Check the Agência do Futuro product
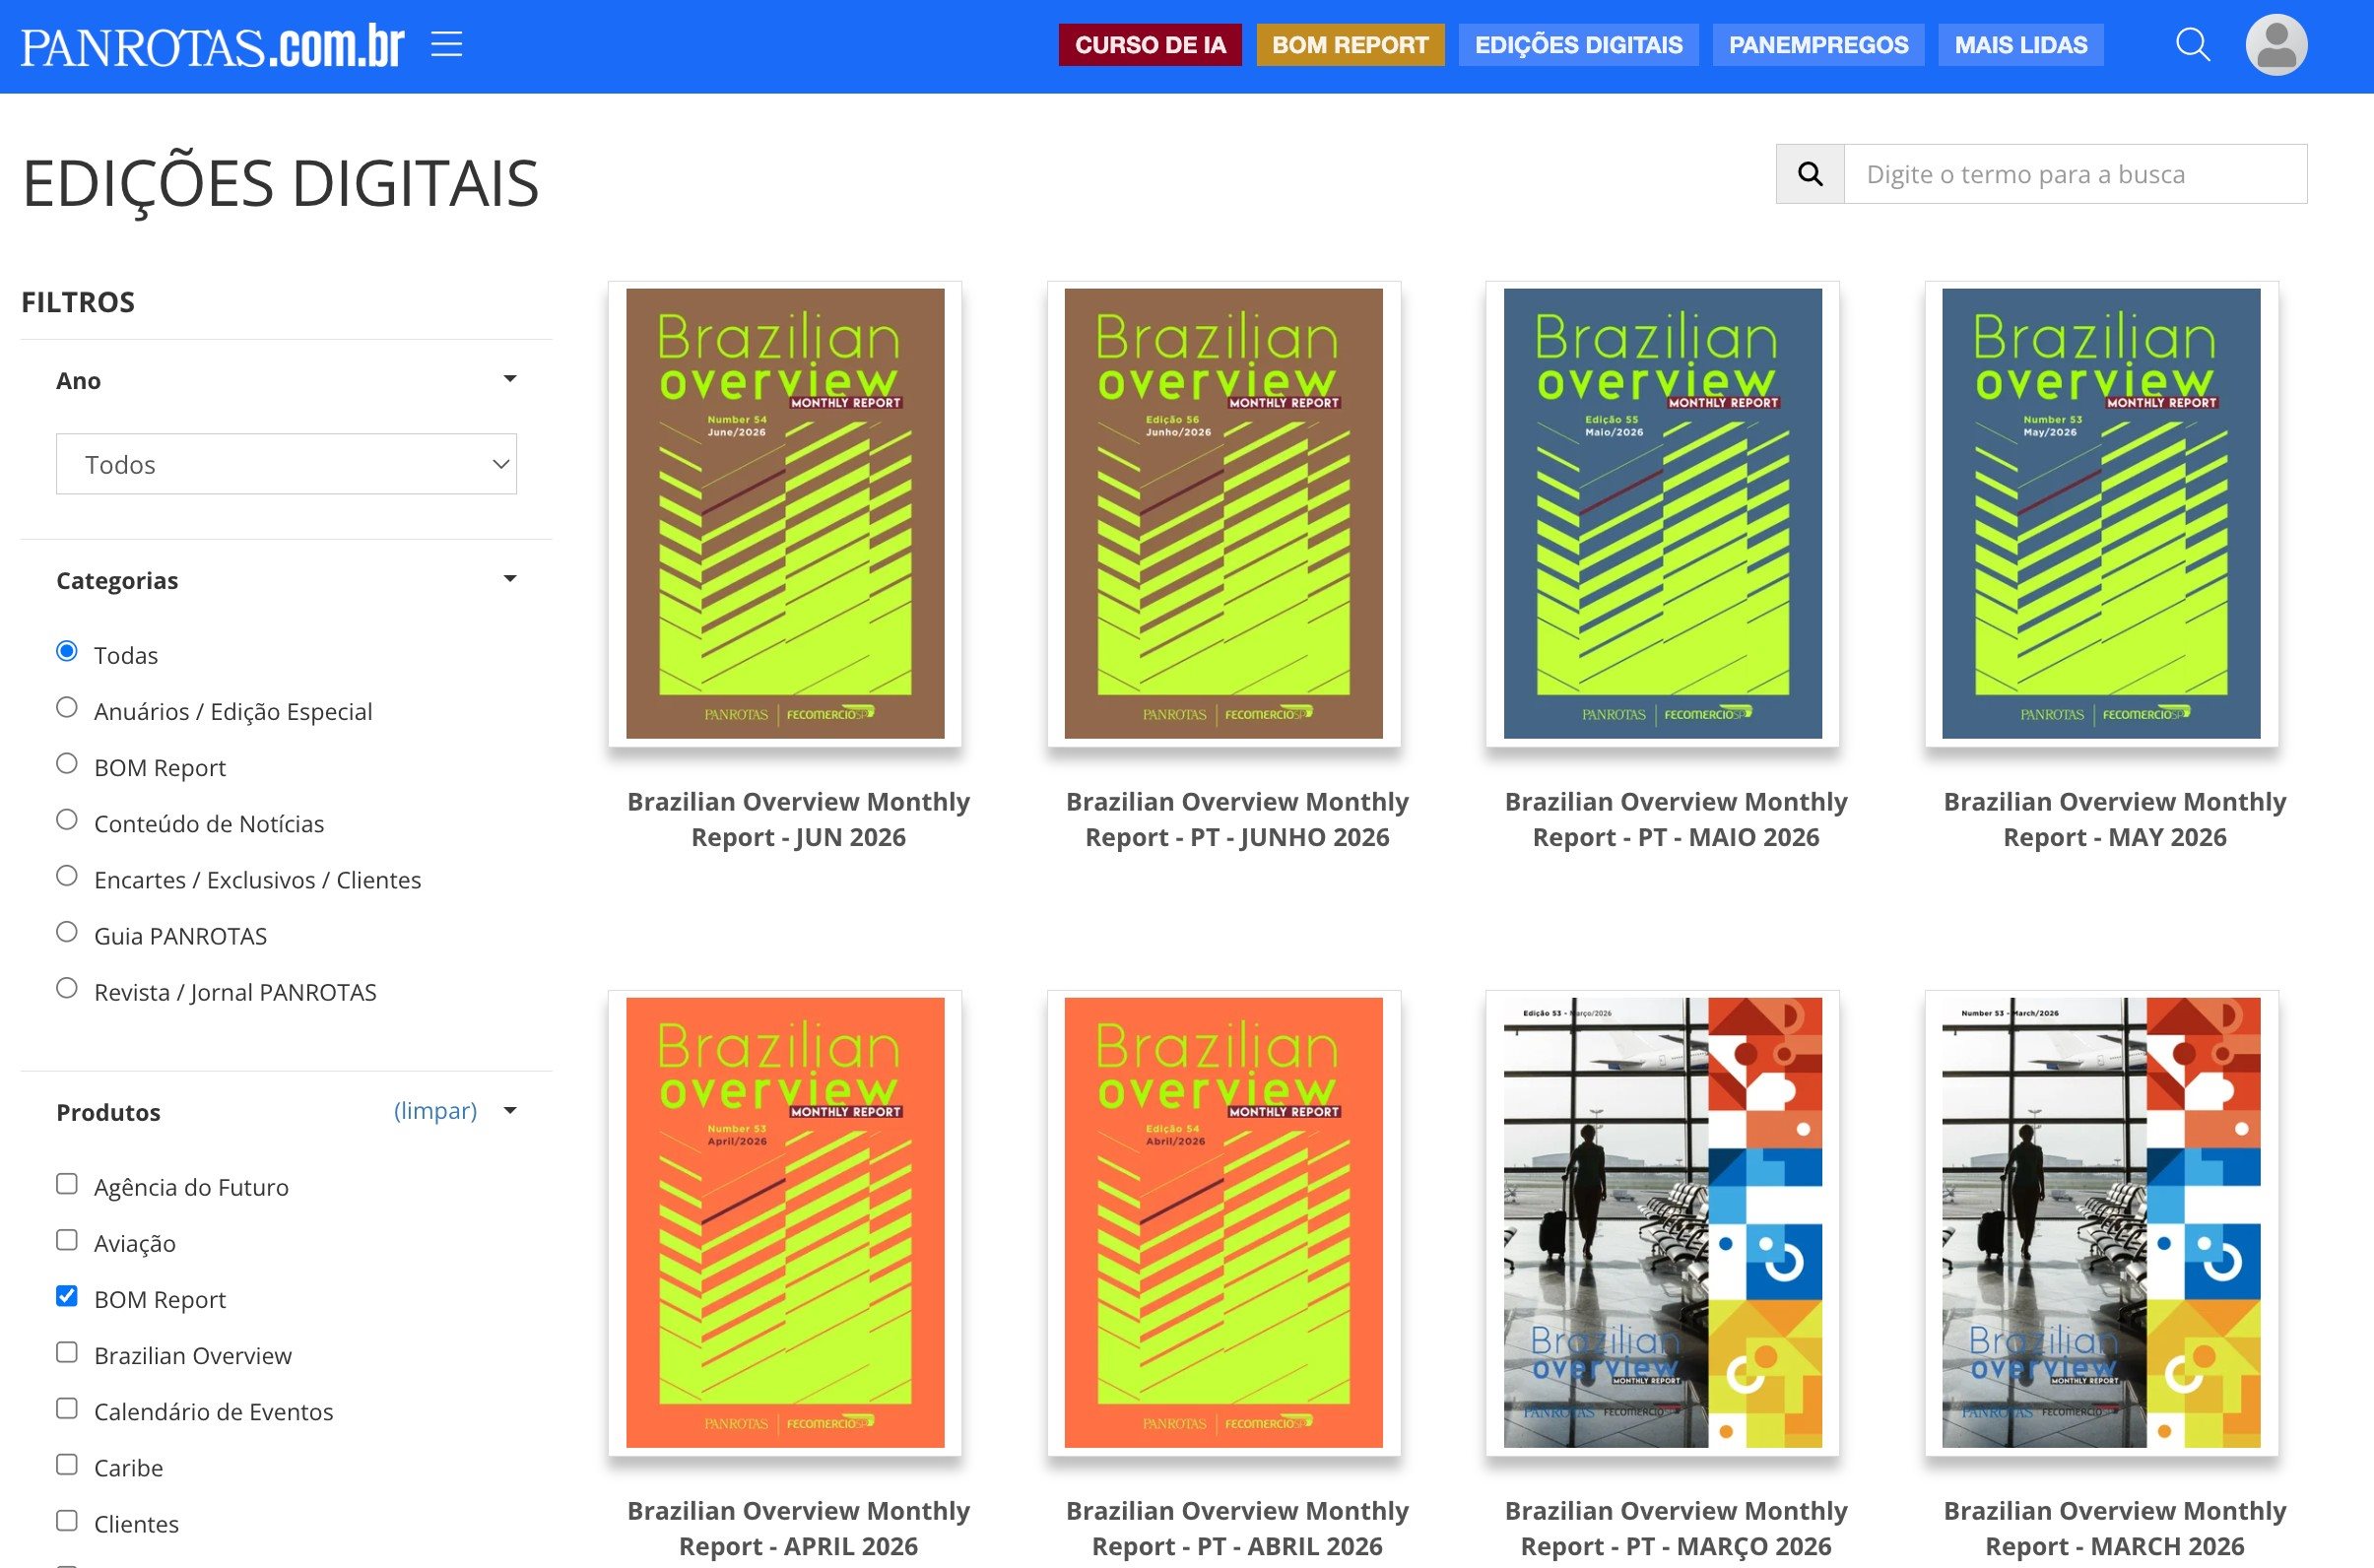The height and width of the screenshot is (1568, 2374). point(67,1184)
